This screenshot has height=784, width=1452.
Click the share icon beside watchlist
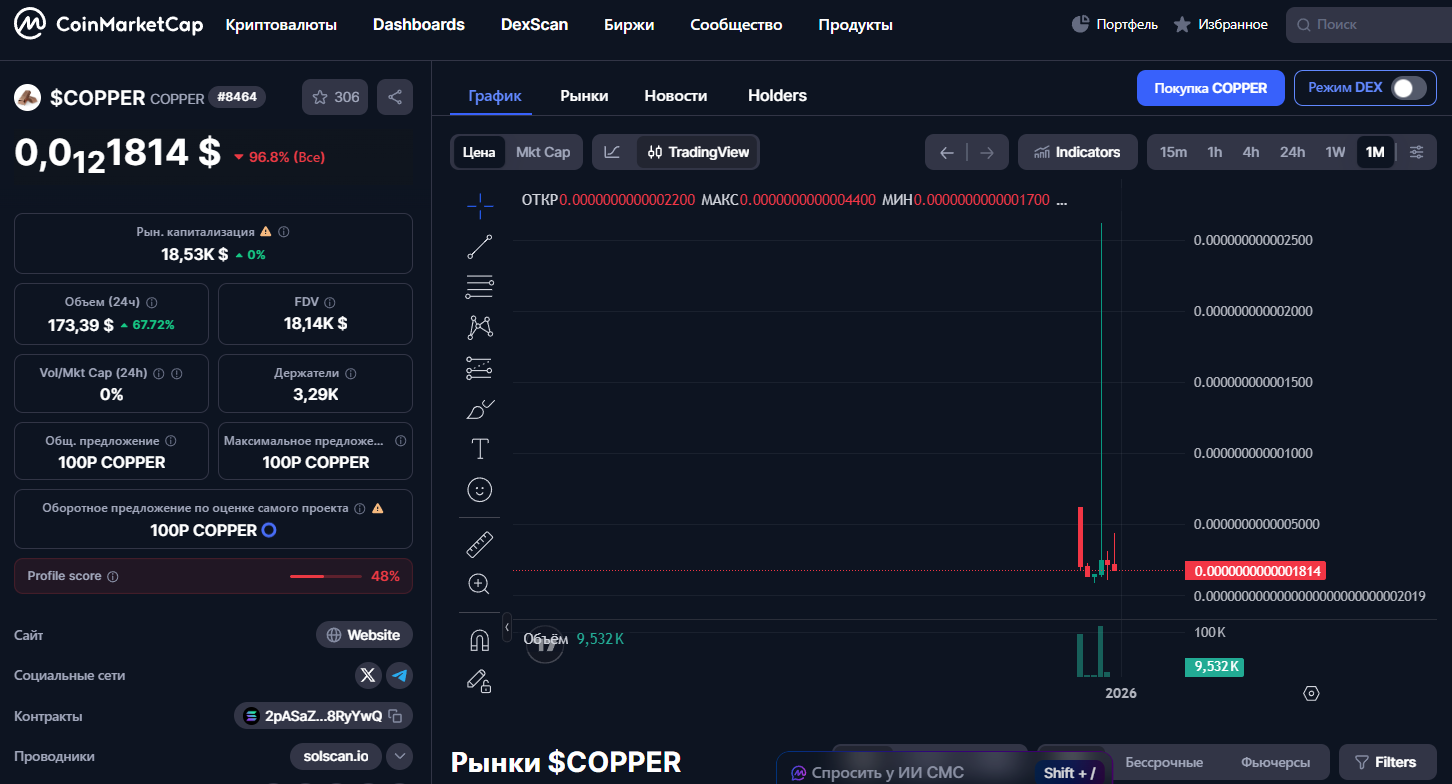click(395, 97)
